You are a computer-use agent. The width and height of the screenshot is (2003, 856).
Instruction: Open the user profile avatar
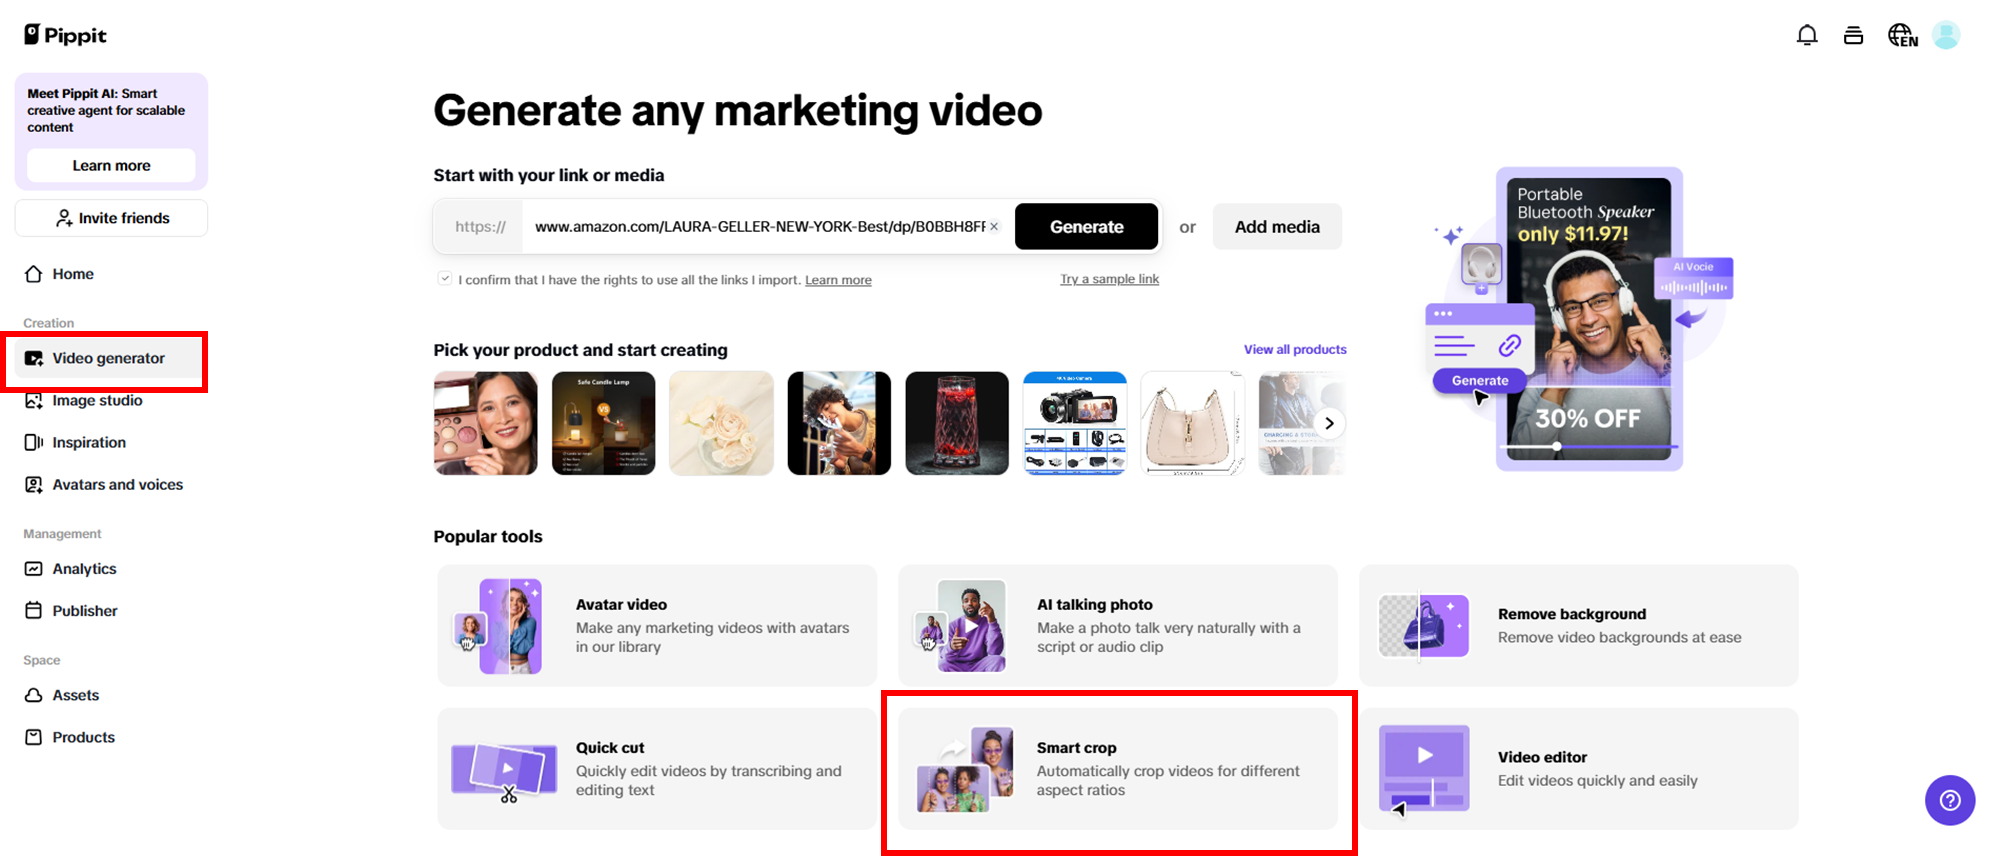[1946, 36]
